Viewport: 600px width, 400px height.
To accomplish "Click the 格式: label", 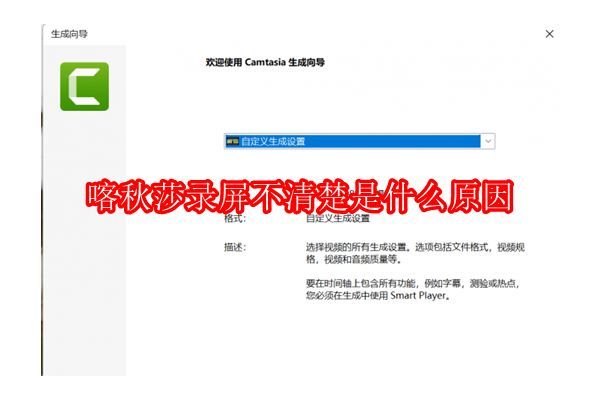I will 235,219.
